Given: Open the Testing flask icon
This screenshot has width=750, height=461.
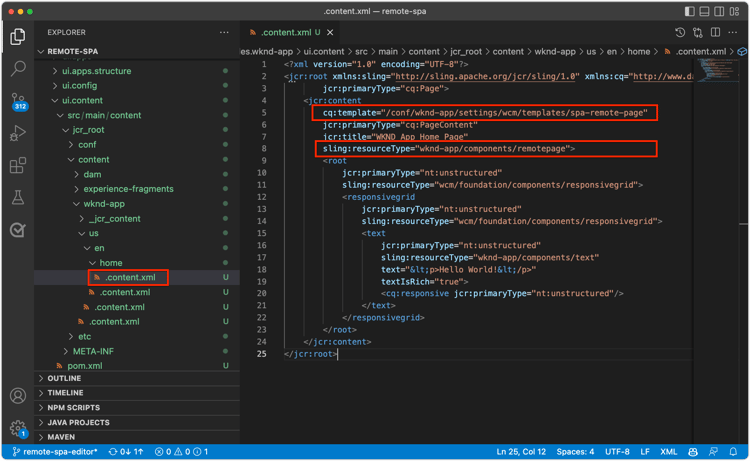Looking at the screenshot, I should click(x=18, y=198).
